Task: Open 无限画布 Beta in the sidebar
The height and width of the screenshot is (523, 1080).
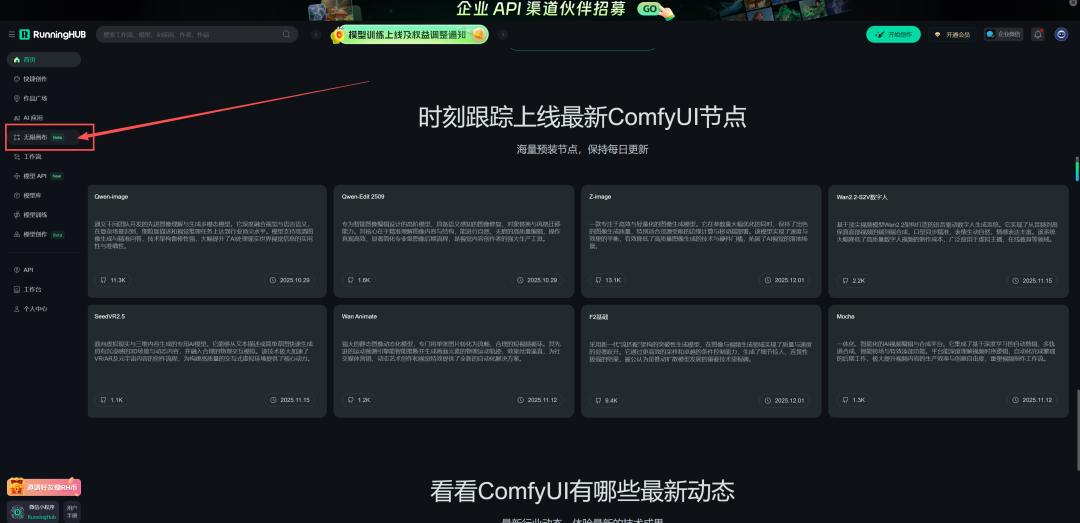Action: pos(43,138)
